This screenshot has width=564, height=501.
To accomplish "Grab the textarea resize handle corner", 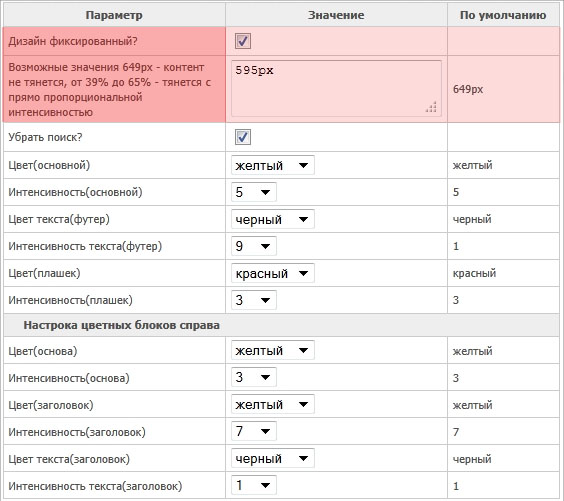I will 431,107.
